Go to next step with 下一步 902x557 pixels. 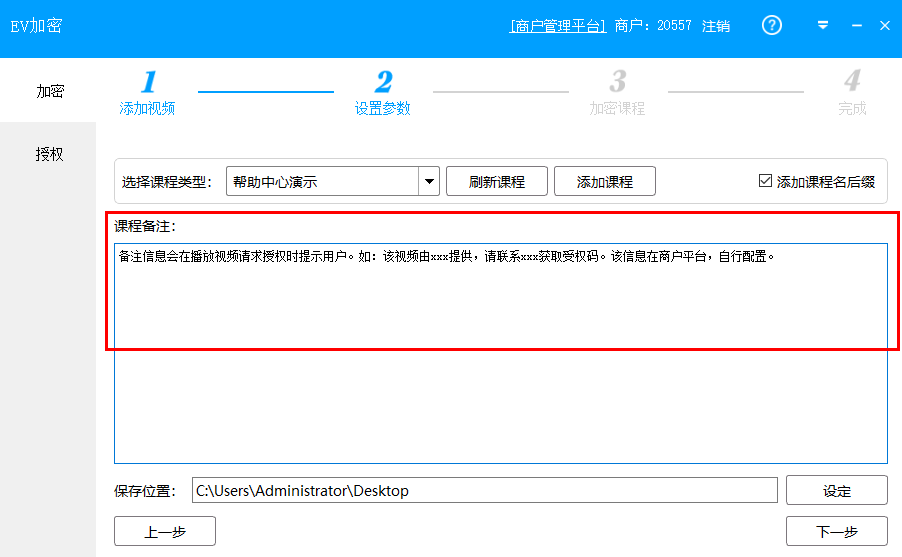[x=836, y=531]
